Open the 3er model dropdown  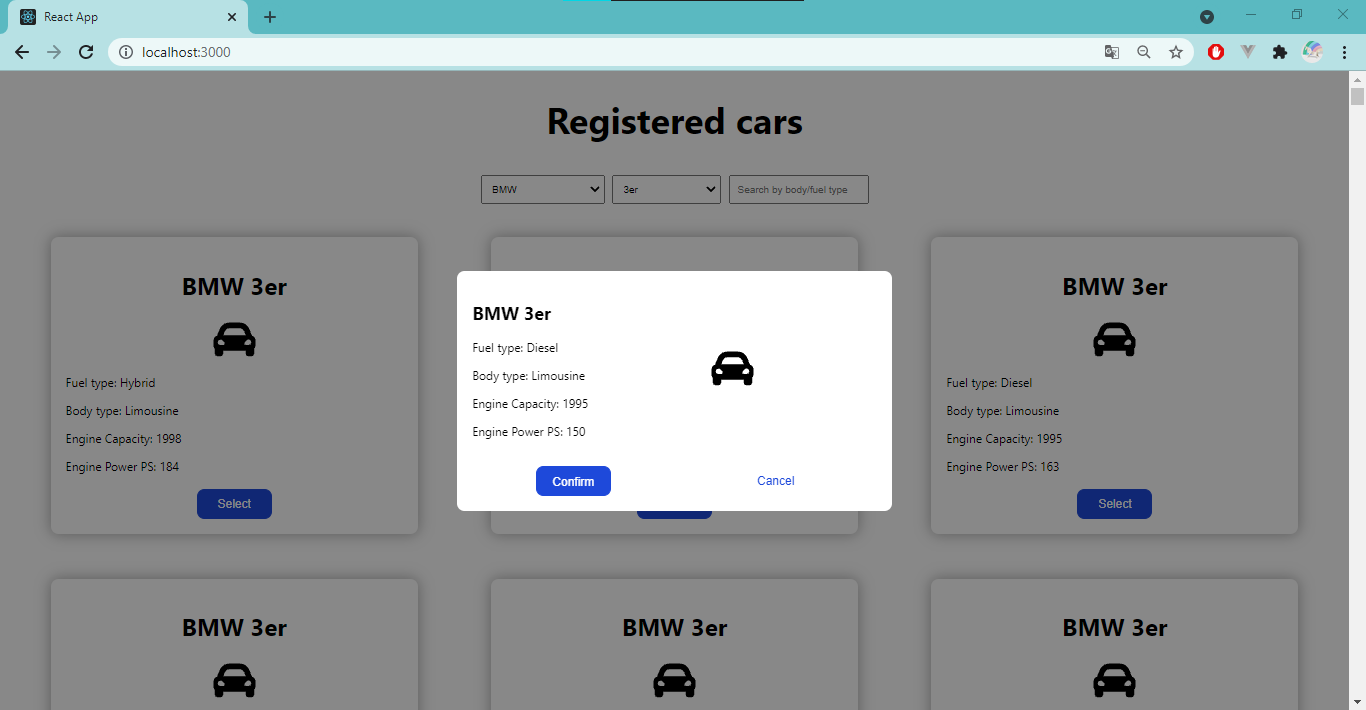point(666,189)
